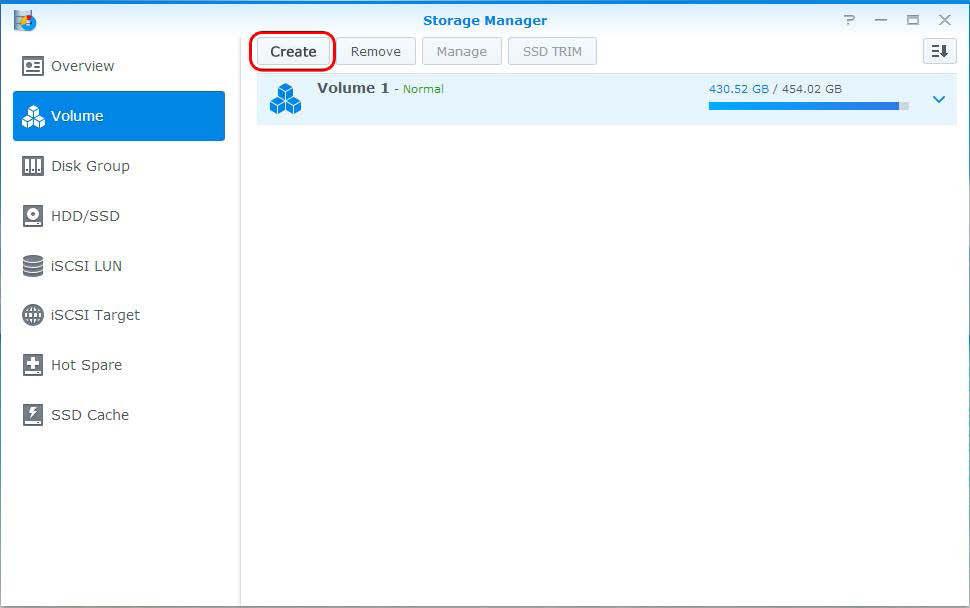
Task: Select the Volume 1 title text
Action: (353, 88)
